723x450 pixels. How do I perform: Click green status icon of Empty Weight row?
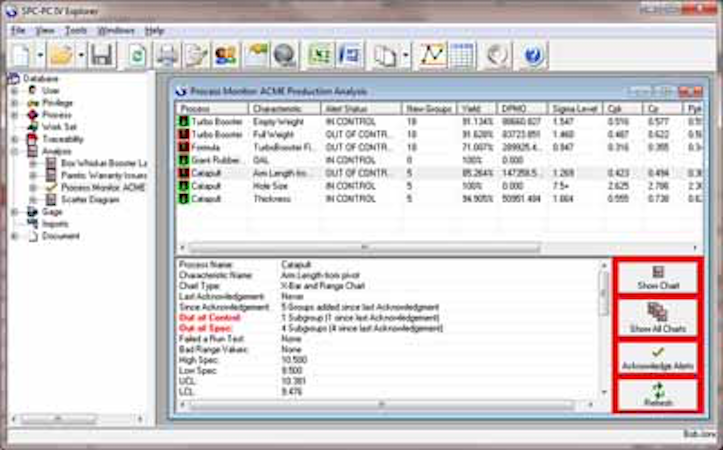pos(184,122)
